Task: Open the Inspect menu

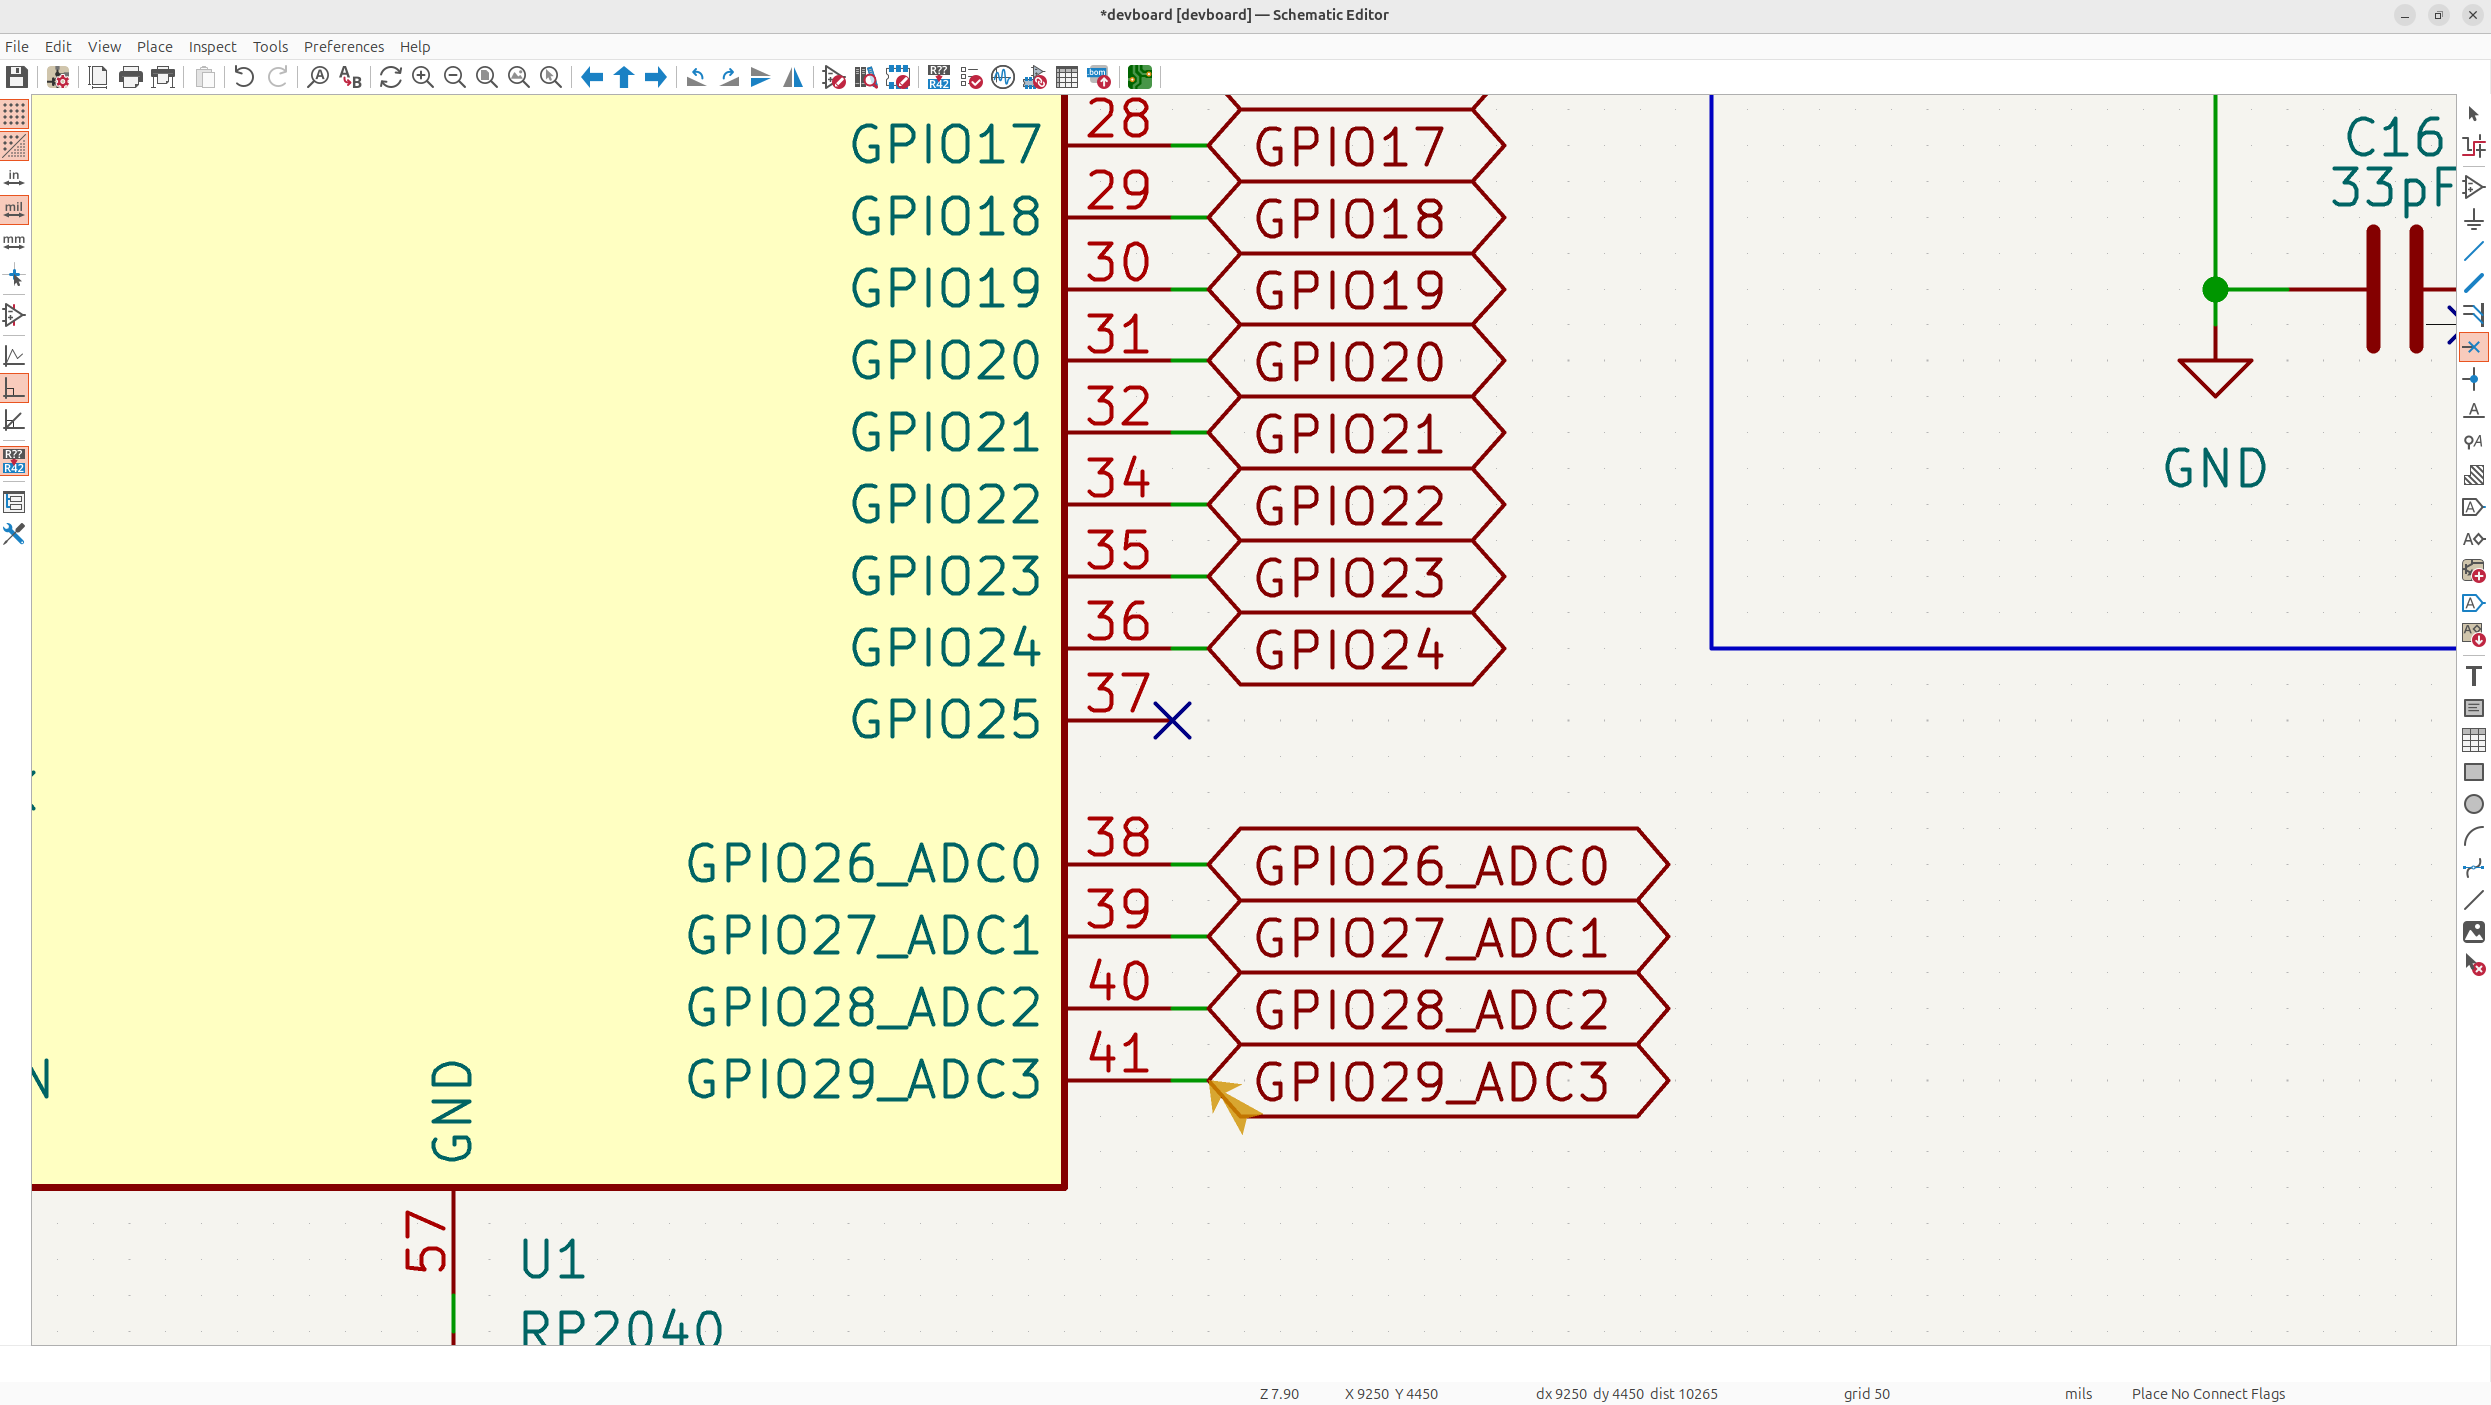Action: 212,47
